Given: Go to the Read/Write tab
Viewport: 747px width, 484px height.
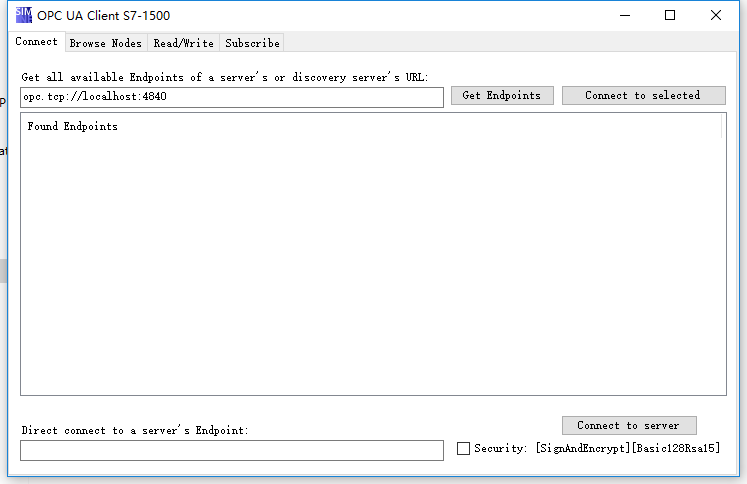Looking at the screenshot, I should (x=183, y=43).
